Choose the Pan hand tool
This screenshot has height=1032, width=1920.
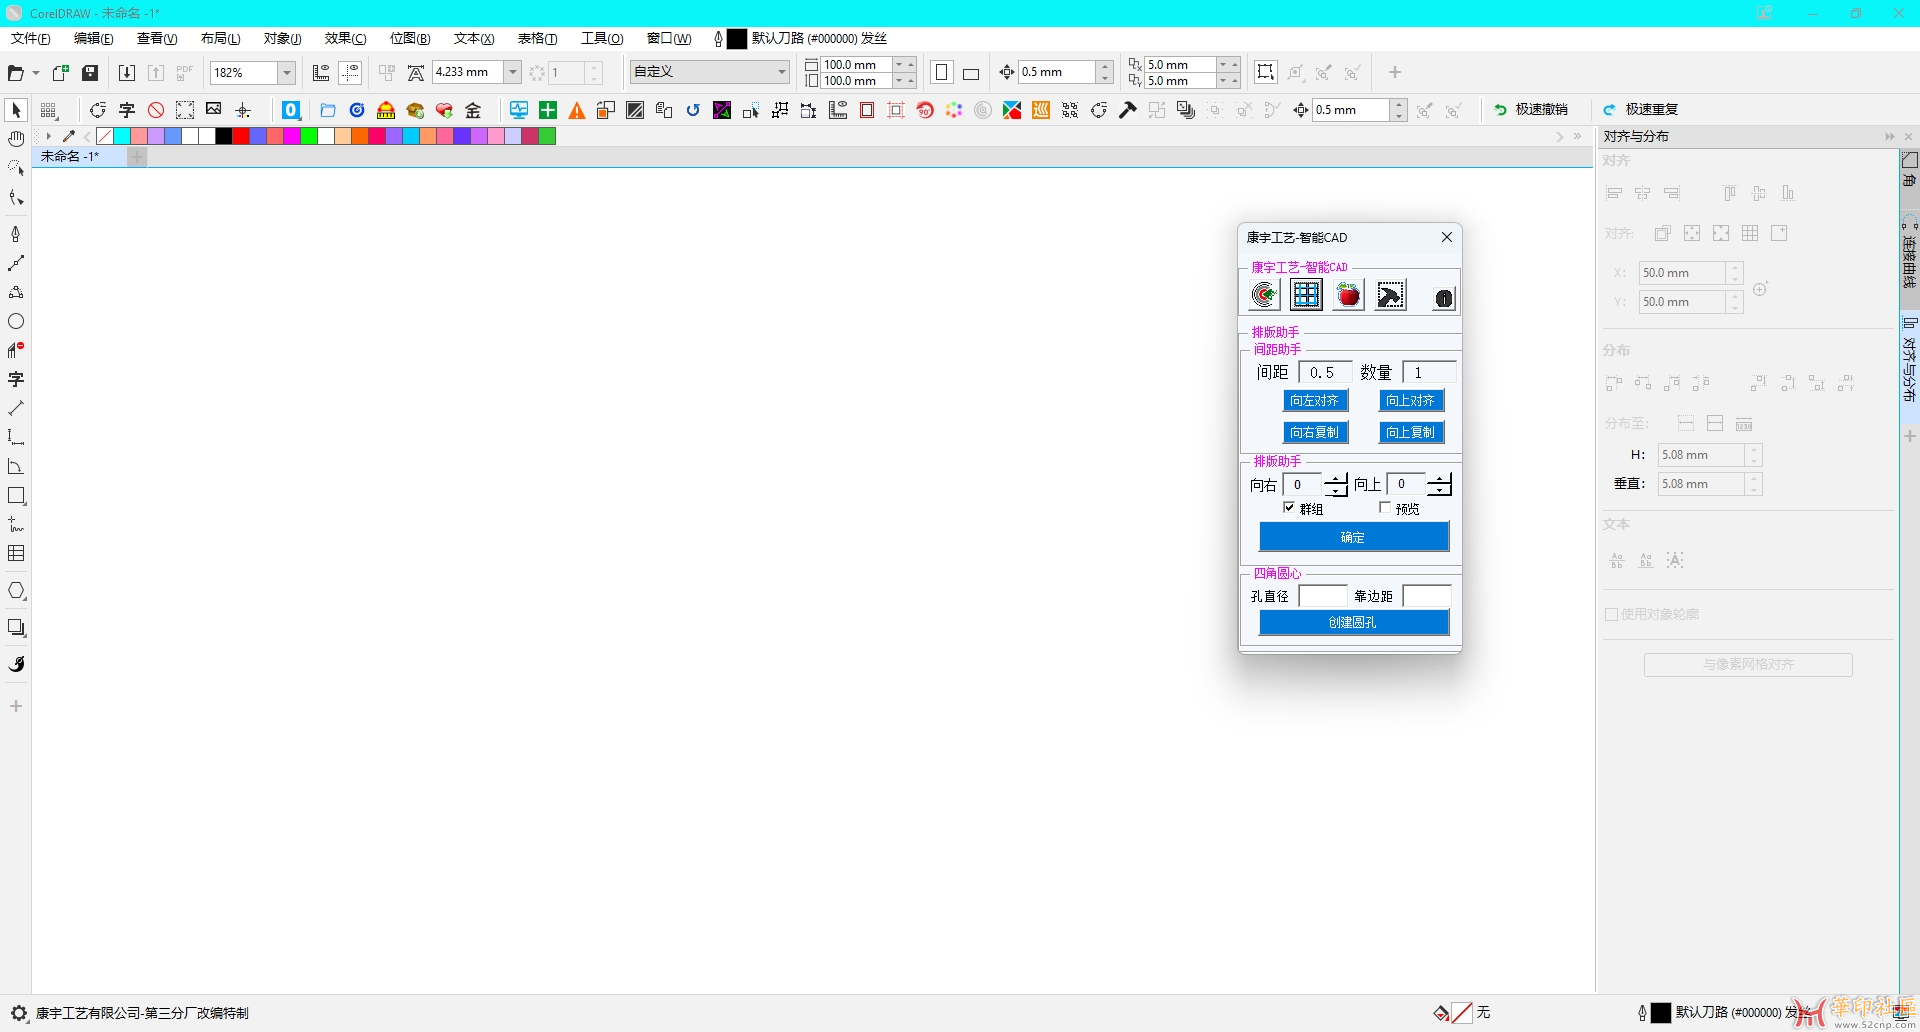point(16,139)
